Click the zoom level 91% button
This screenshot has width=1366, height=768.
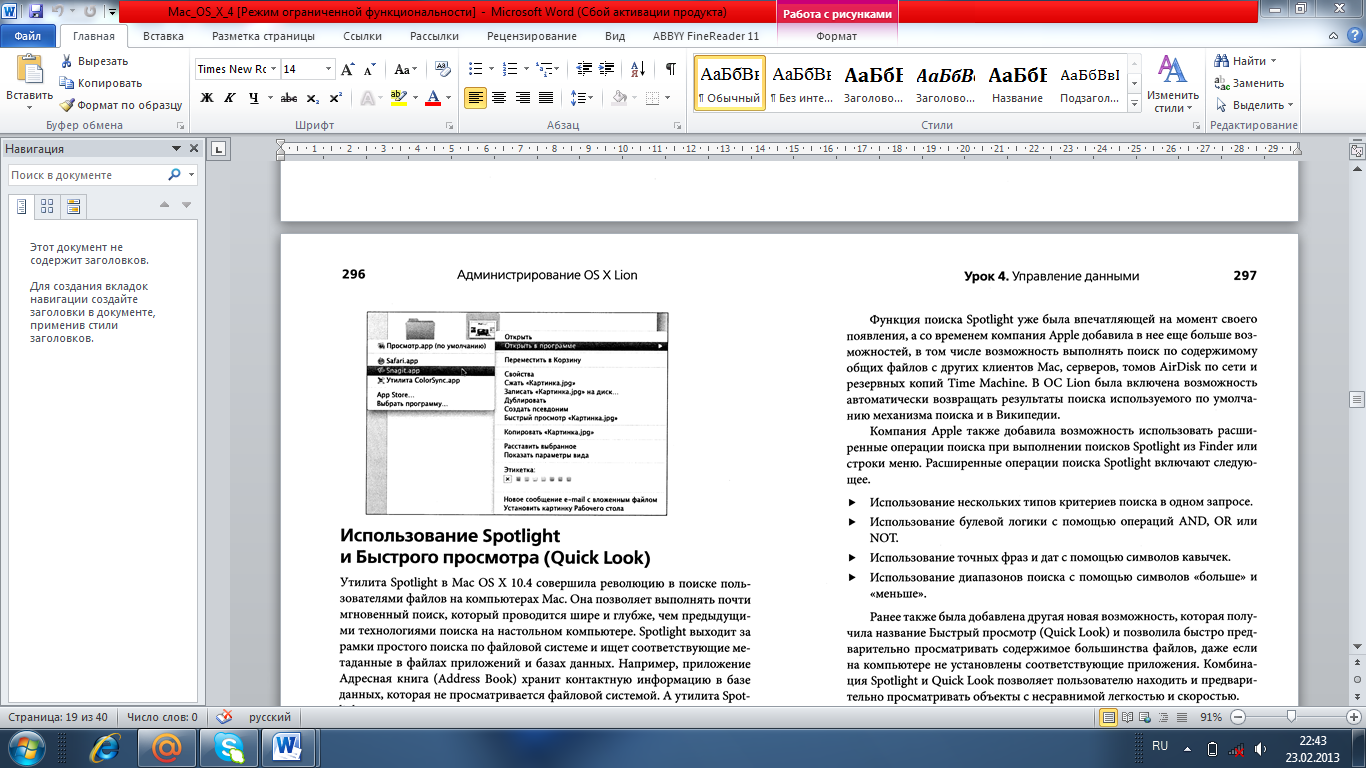pyautogui.click(x=1211, y=717)
